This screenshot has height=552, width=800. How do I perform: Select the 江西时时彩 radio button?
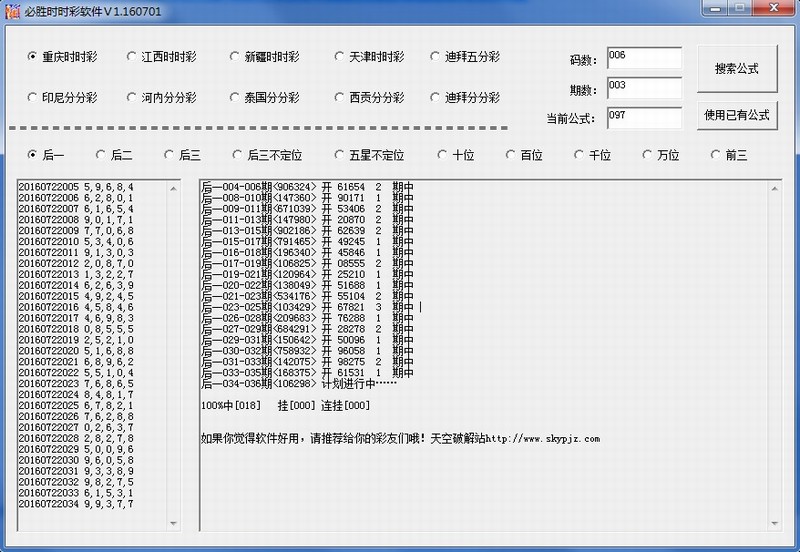[133, 57]
